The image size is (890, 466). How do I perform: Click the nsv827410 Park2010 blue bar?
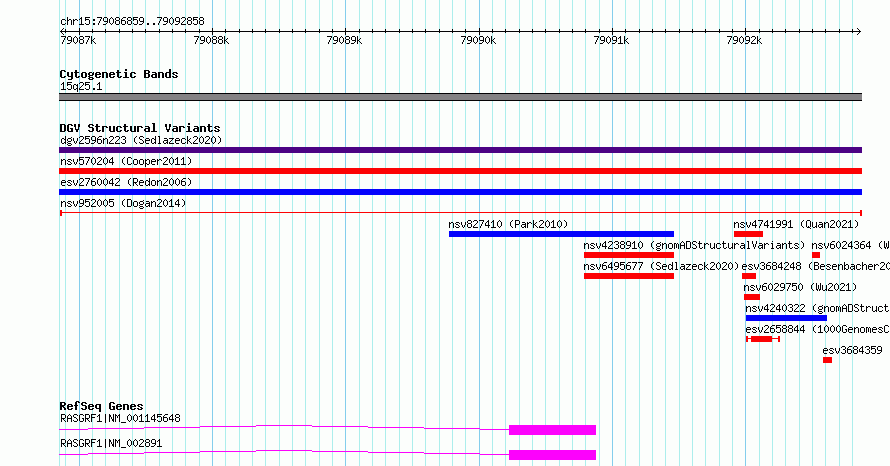click(x=561, y=234)
